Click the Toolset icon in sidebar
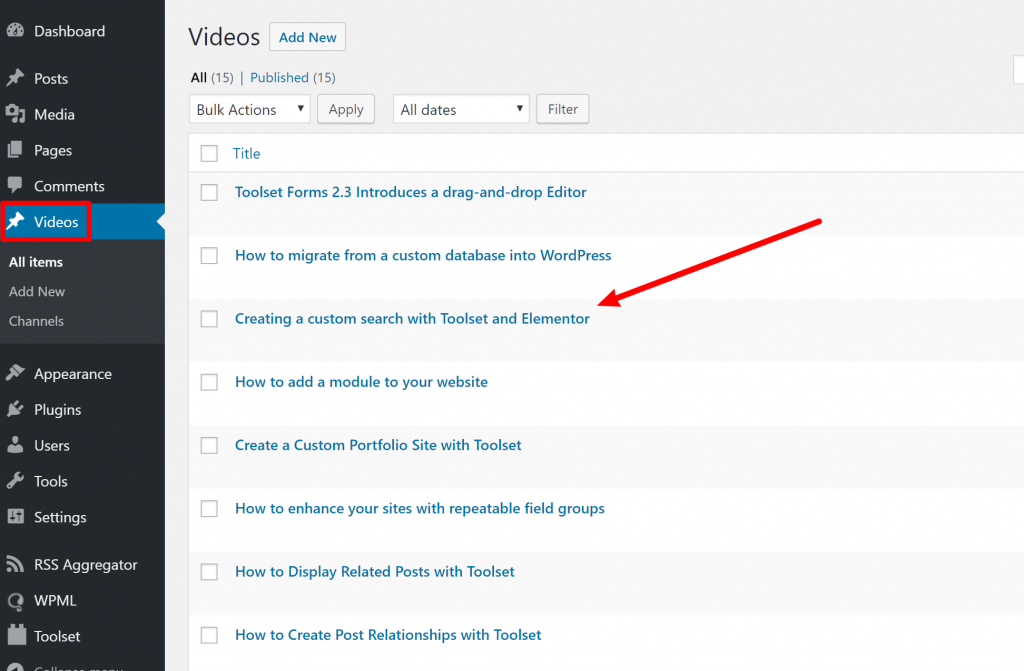The width and height of the screenshot is (1024, 671). click(x=16, y=634)
